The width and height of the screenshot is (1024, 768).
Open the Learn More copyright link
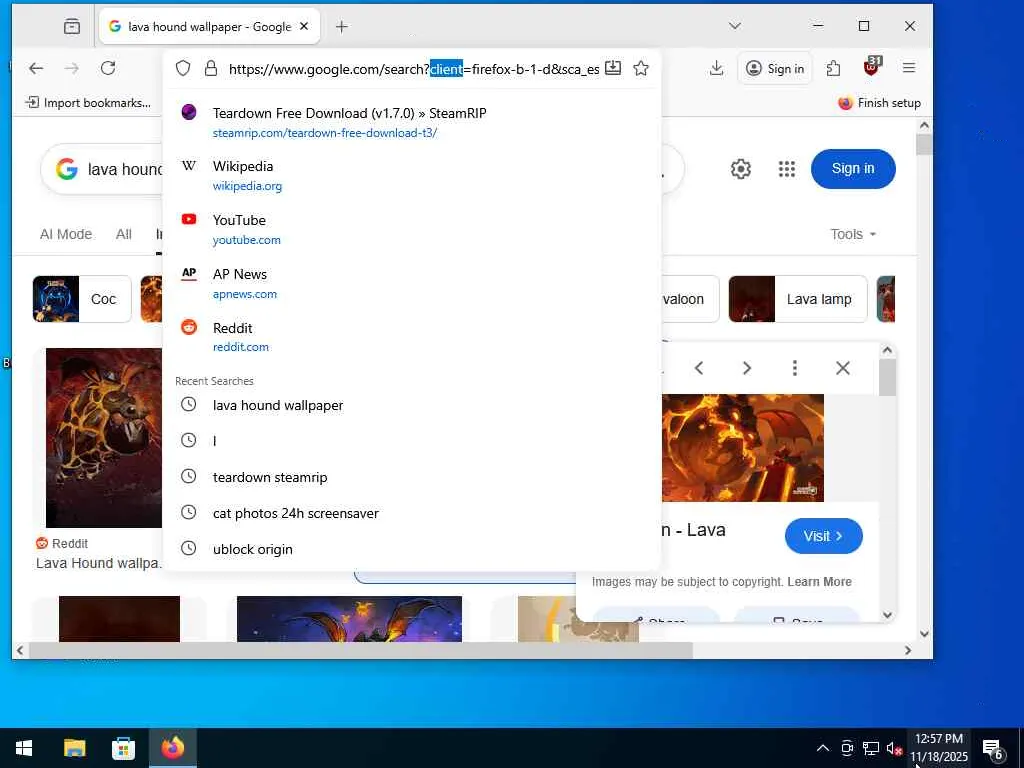[819, 582]
